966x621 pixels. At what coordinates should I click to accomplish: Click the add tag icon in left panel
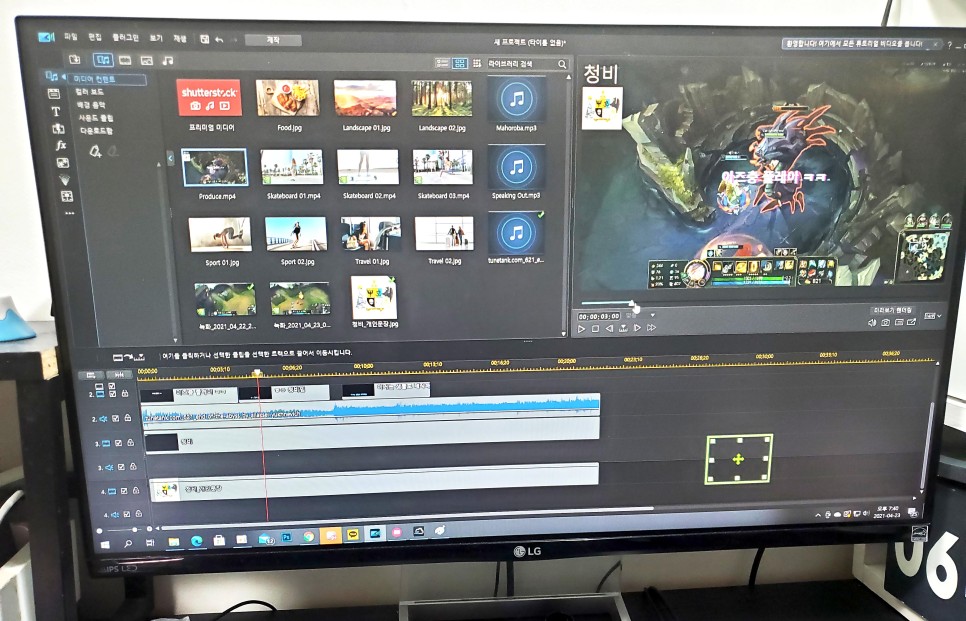[x=95, y=151]
